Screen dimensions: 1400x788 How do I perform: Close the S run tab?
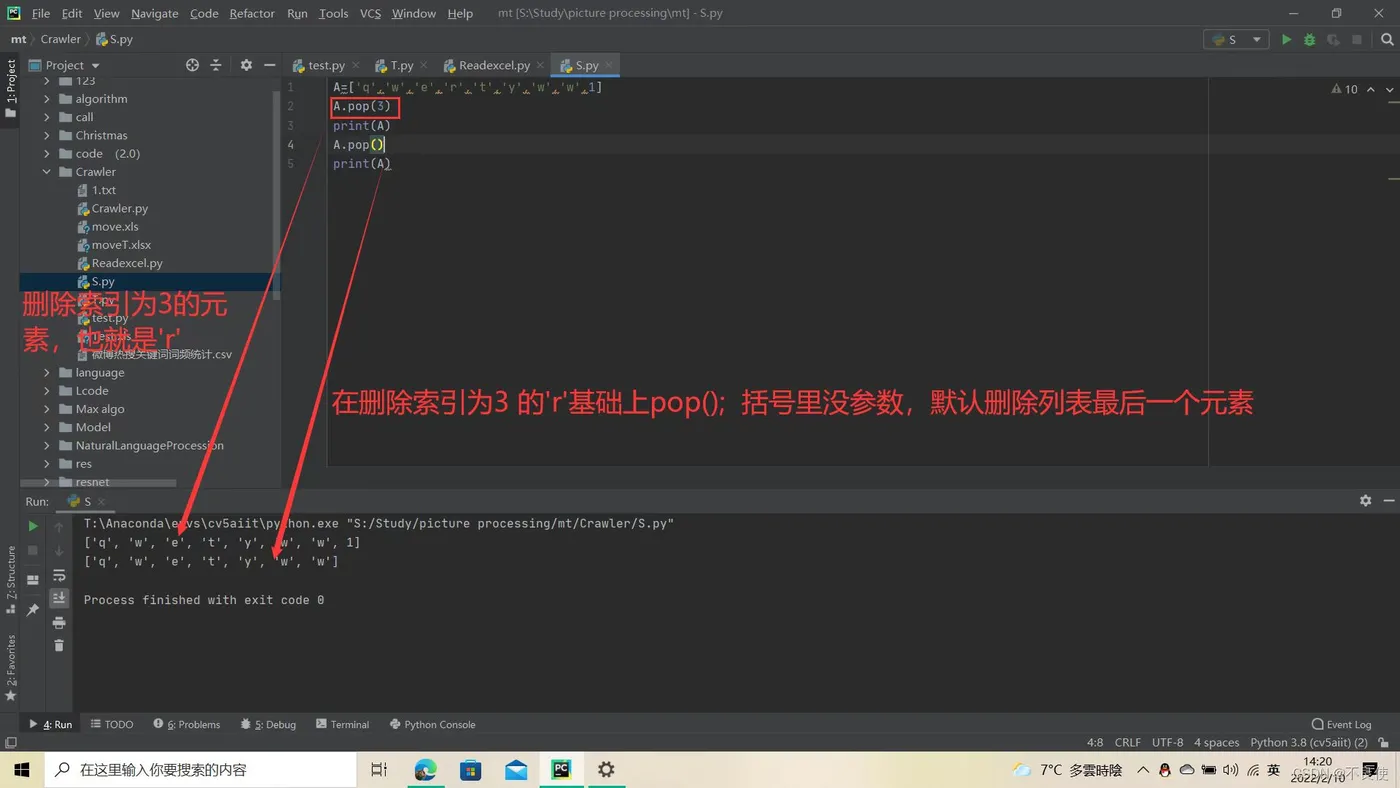102,501
